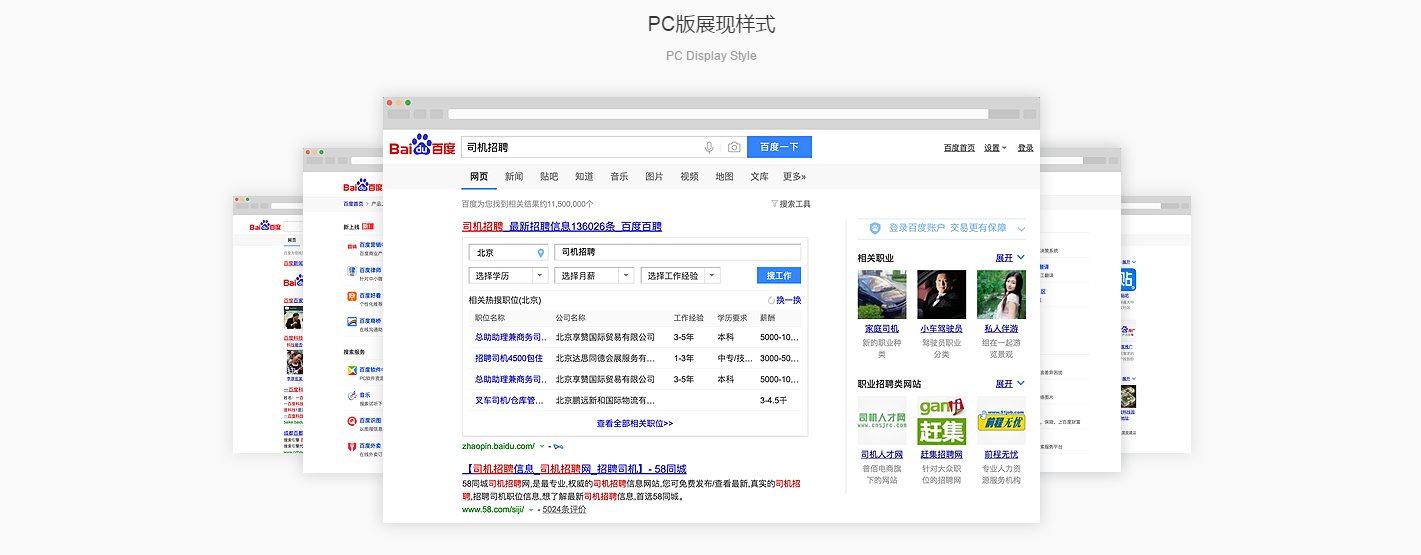Open 赶集招聘网 link

[x=942, y=455]
